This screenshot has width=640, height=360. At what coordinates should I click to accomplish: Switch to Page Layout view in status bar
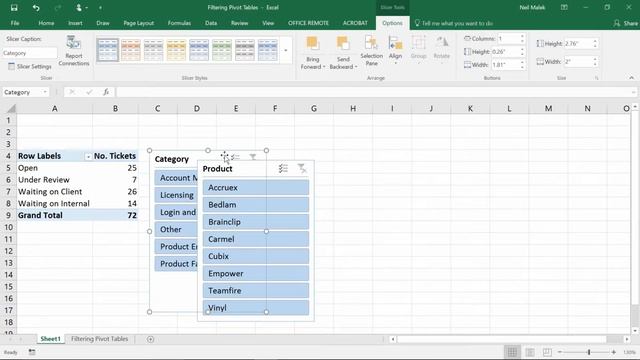(530, 352)
